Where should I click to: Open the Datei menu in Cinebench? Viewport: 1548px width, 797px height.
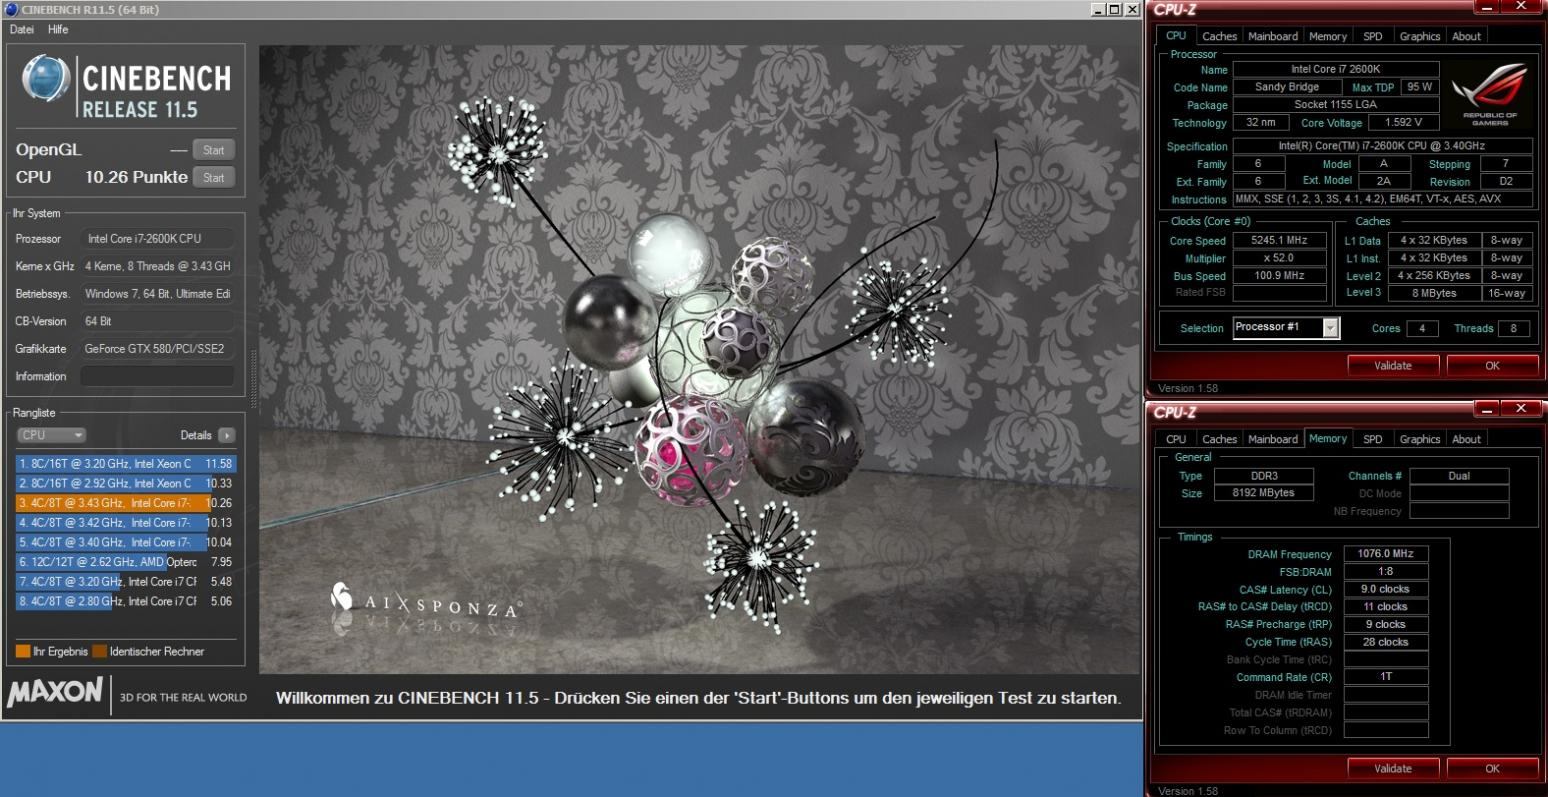pyautogui.click(x=22, y=30)
